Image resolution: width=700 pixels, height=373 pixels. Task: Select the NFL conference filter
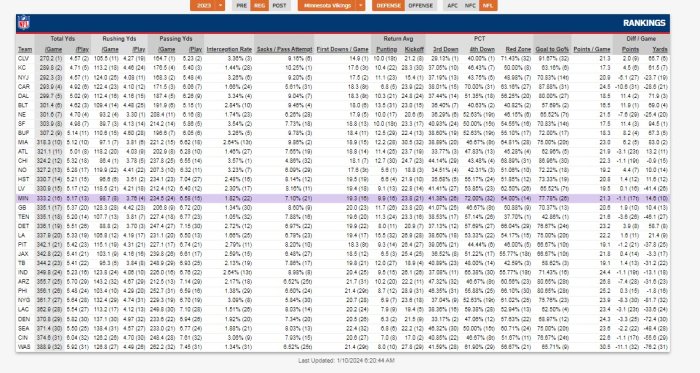pos(488,5)
